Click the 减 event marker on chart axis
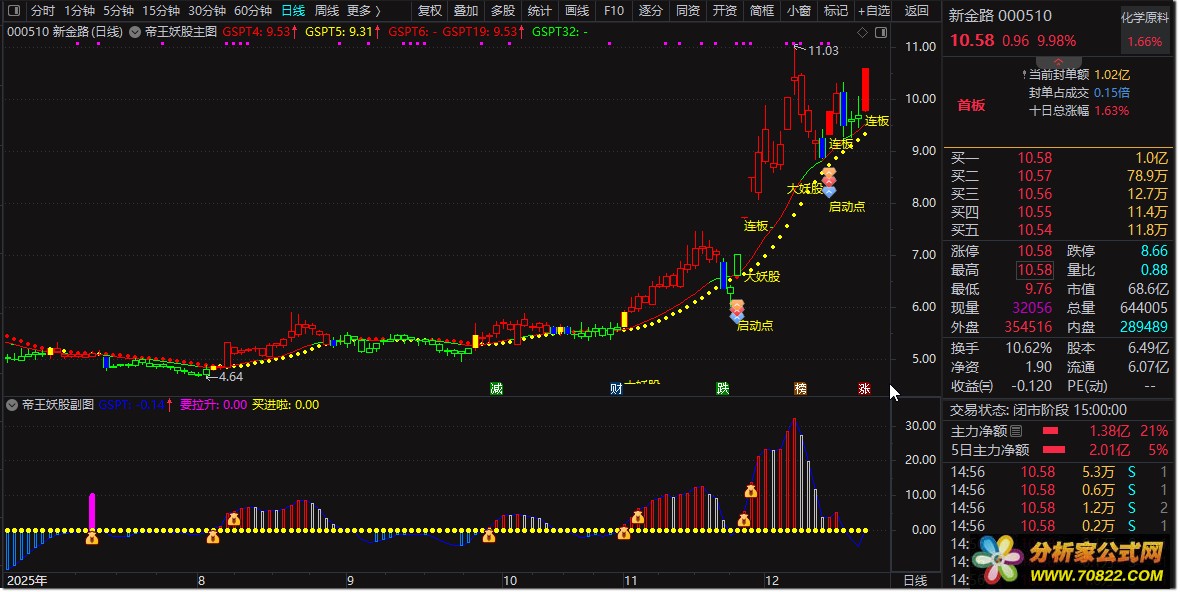This screenshot has width=1180, height=592. (496, 388)
